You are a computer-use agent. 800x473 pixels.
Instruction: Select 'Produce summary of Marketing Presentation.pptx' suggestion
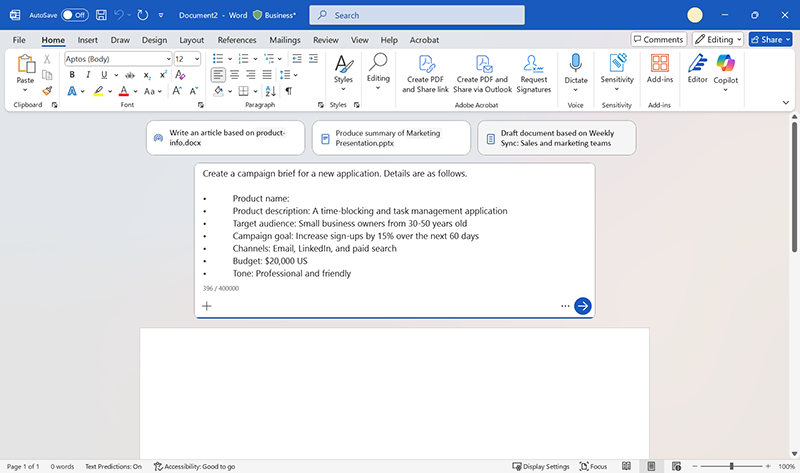[391, 138]
